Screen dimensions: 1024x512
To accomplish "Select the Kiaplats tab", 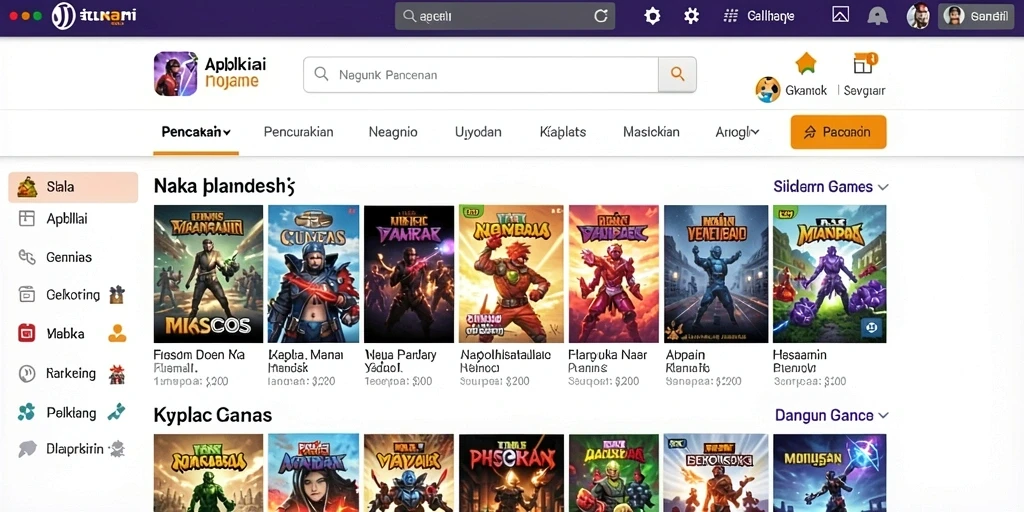I will click(563, 132).
